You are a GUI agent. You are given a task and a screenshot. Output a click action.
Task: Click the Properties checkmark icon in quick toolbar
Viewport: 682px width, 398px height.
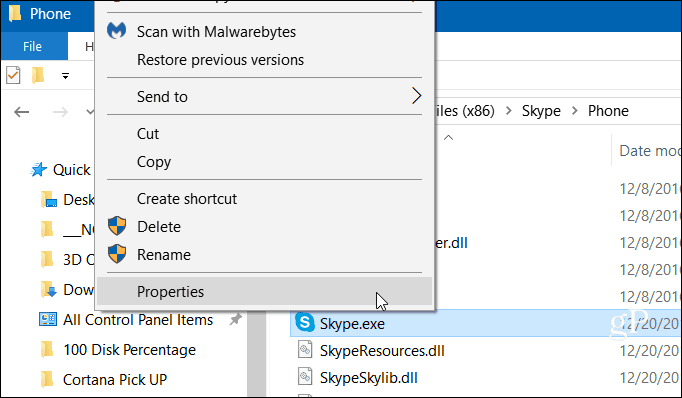[x=13, y=75]
